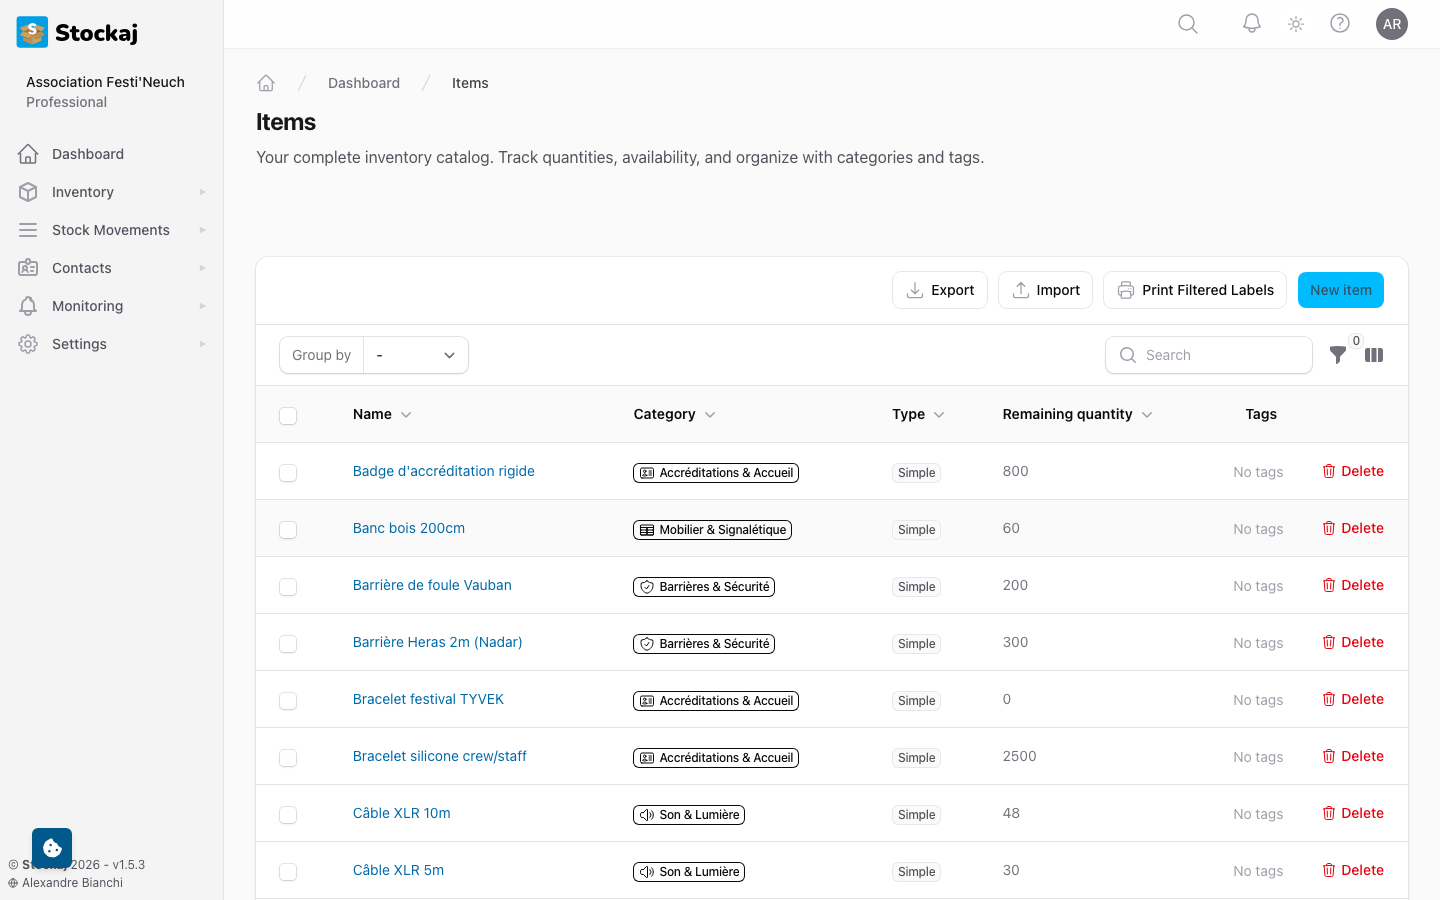Viewport: 1440px width, 900px height.
Task: Open the filter funnel icon
Action: (1338, 355)
